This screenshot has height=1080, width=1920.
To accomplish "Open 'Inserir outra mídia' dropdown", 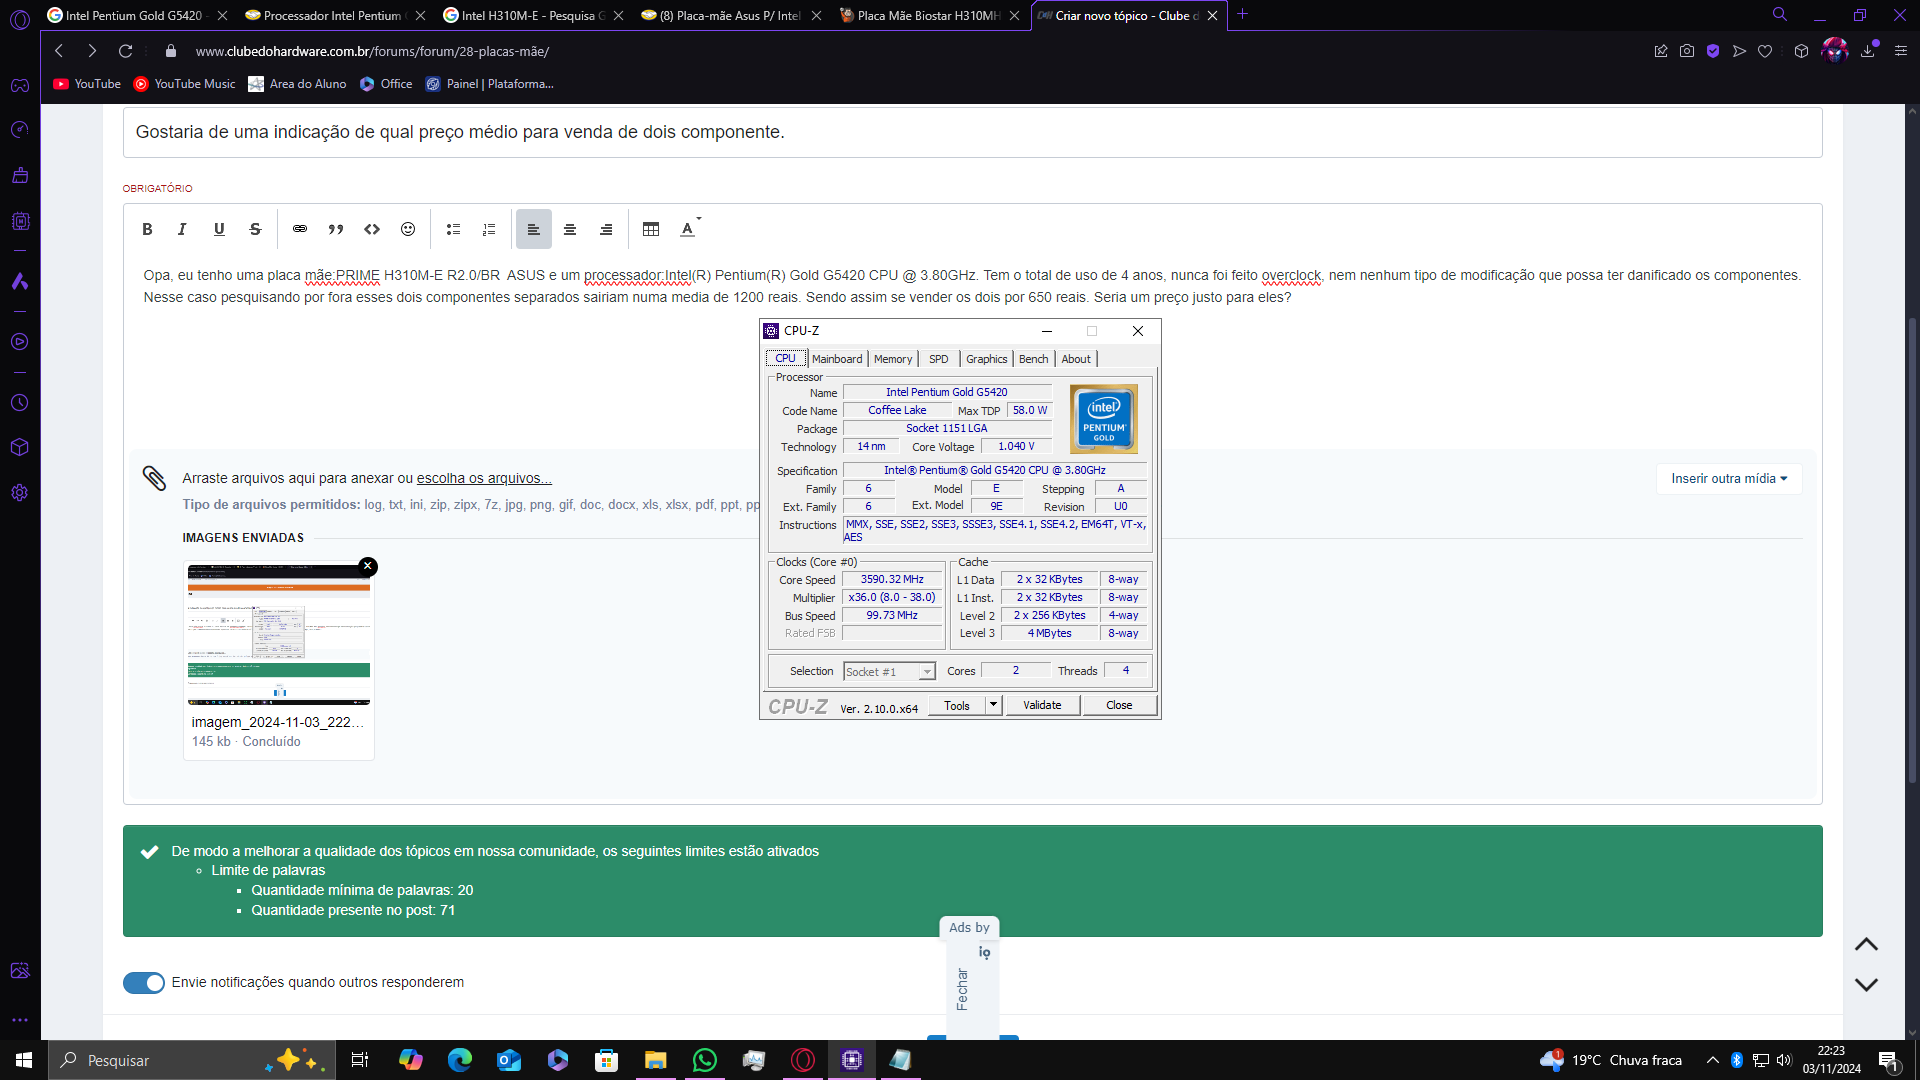I will 1729,478.
